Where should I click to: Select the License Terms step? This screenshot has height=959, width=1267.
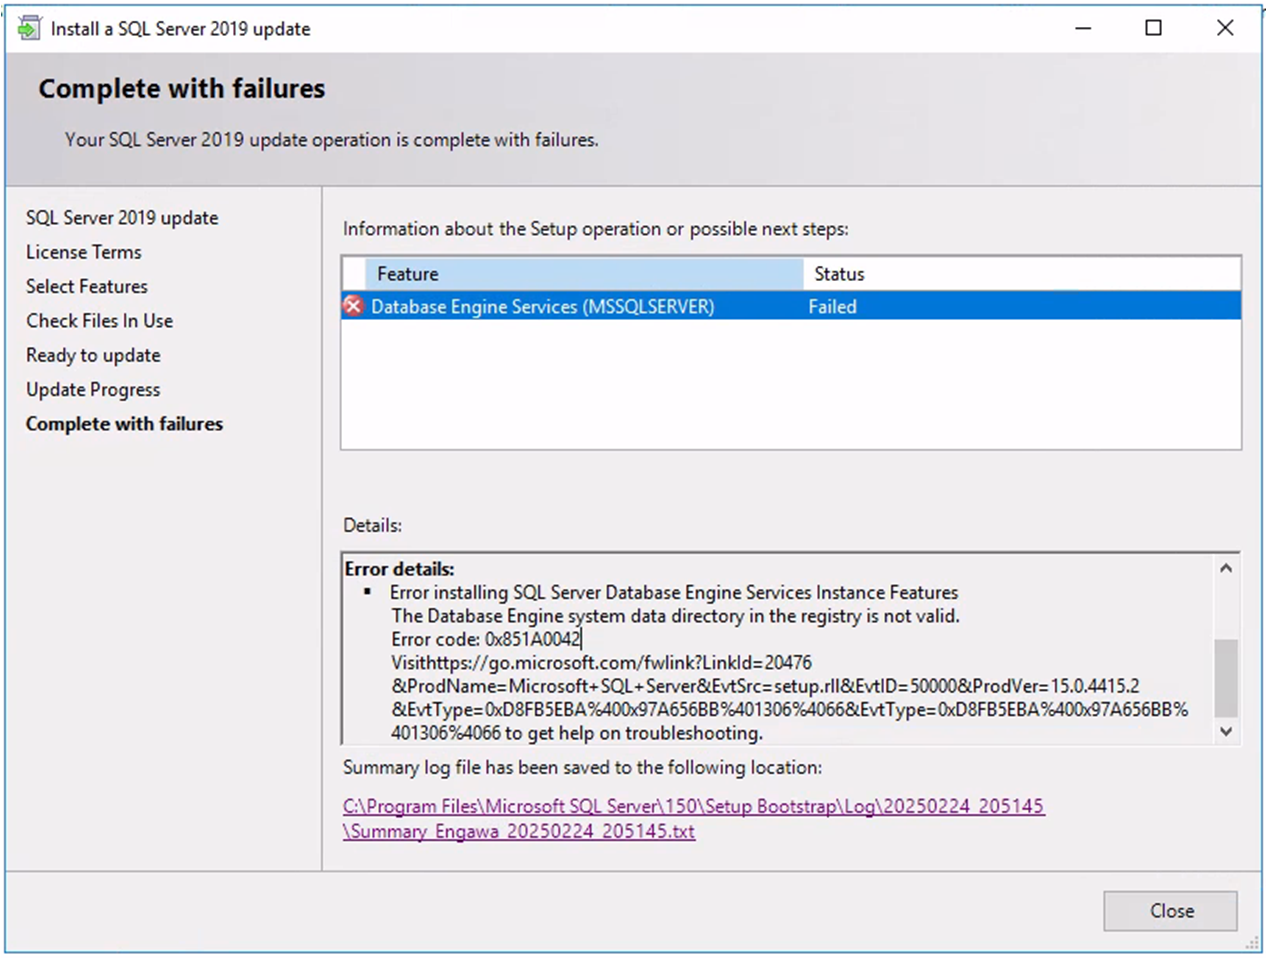click(84, 252)
